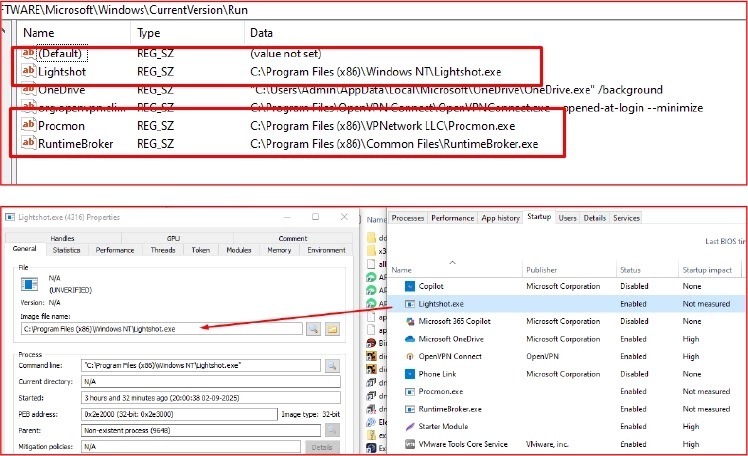Click magnifier icon next to Command line
The width and height of the screenshot is (748, 456).
[332, 365]
